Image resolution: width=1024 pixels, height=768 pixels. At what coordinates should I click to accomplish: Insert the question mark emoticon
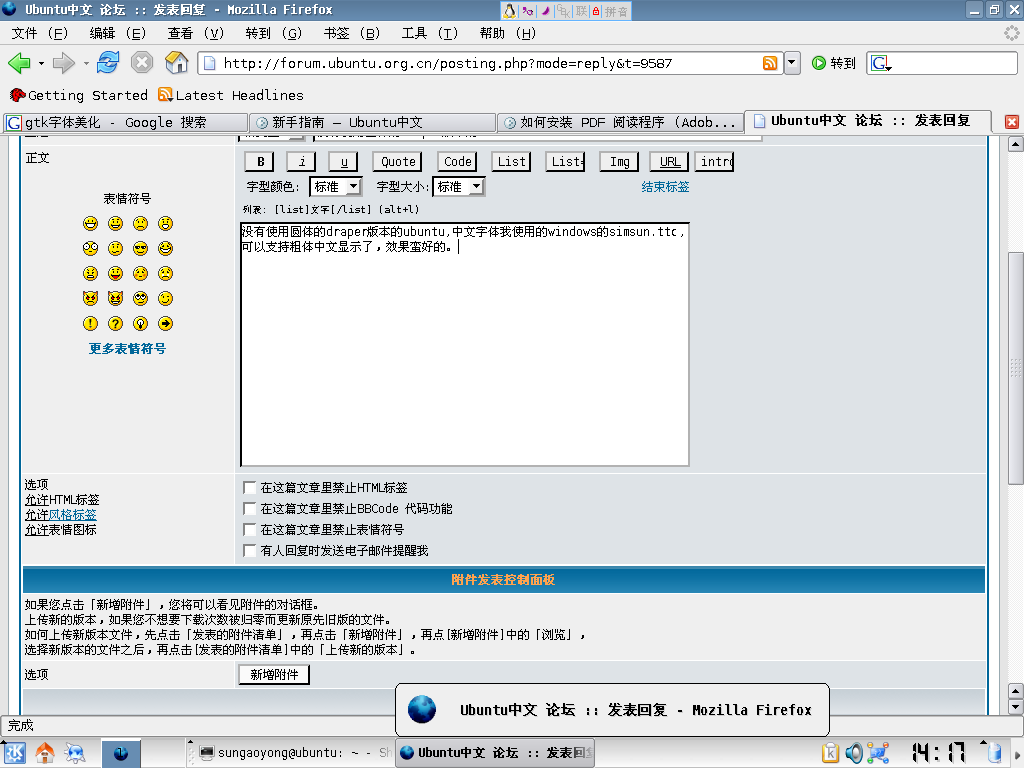116,323
